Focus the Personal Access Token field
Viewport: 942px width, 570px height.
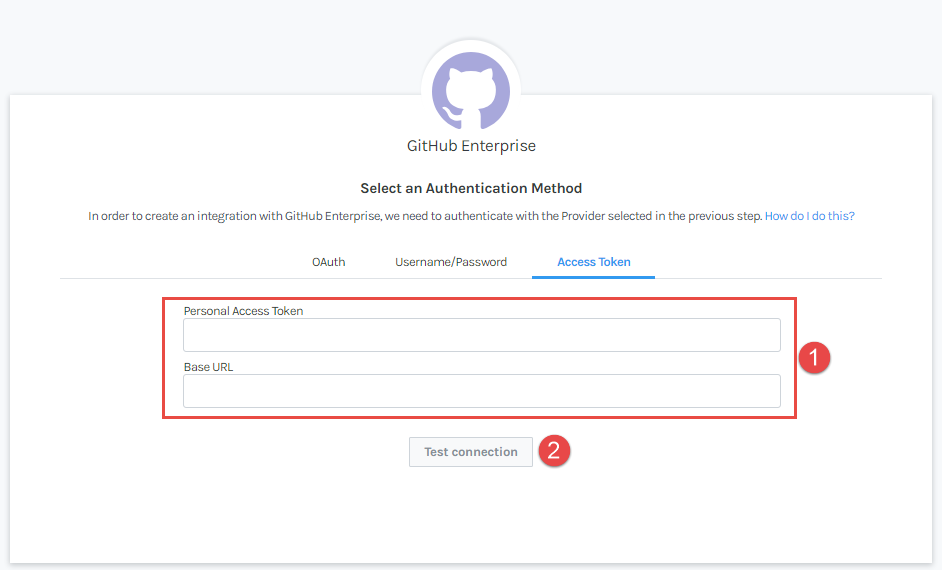(482, 335)
